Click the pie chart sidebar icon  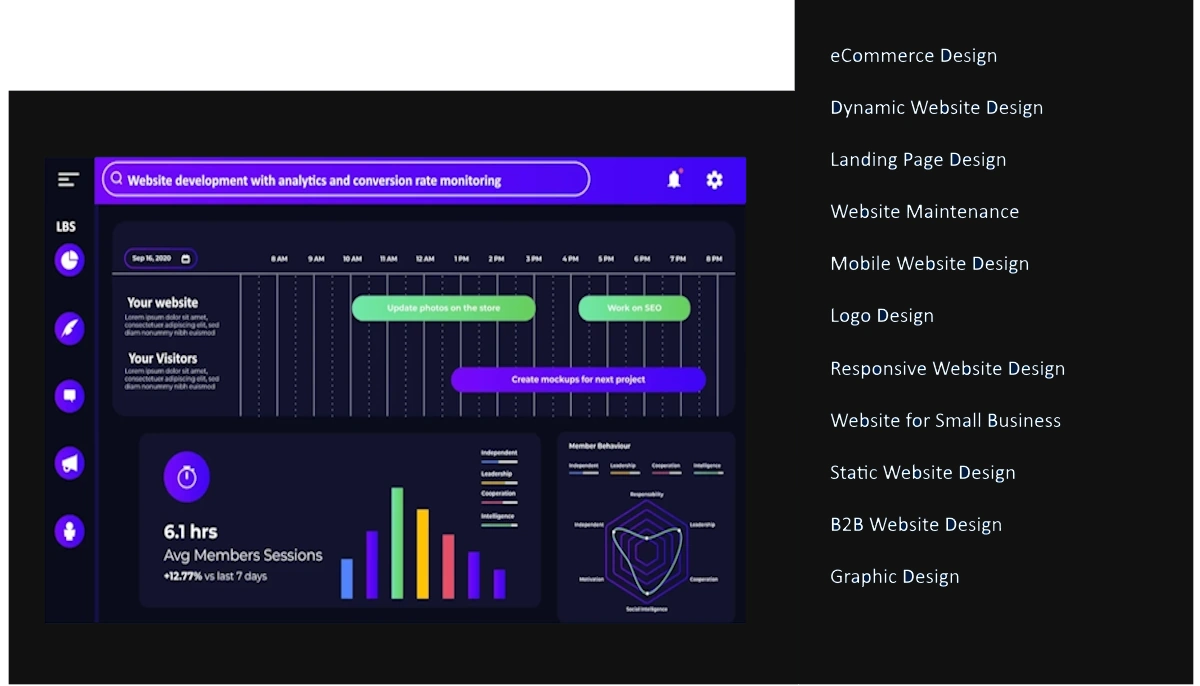69,261
